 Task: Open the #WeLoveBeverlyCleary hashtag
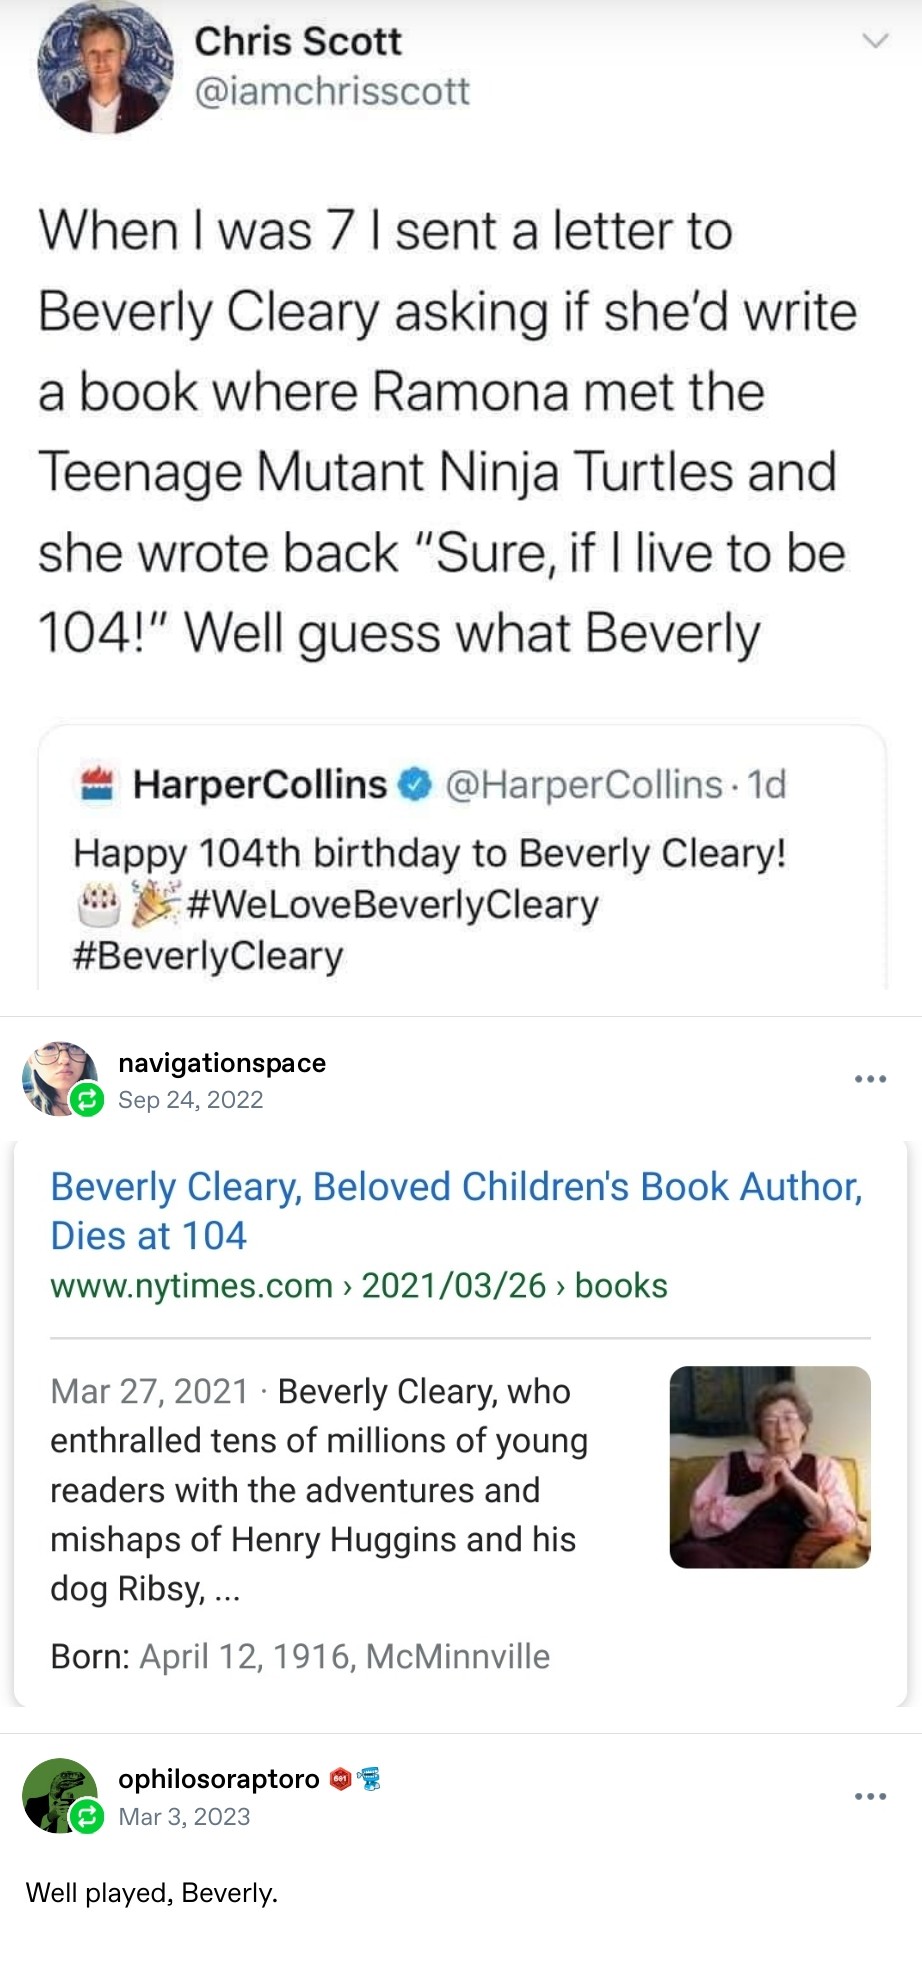[x=392, y=904]
